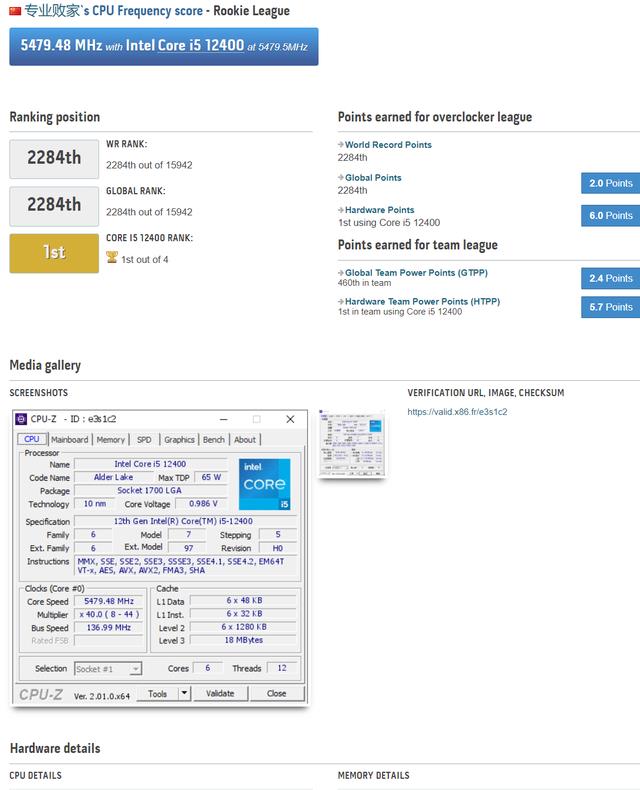Click the 6.0 Points badge

tap(610, 216)
